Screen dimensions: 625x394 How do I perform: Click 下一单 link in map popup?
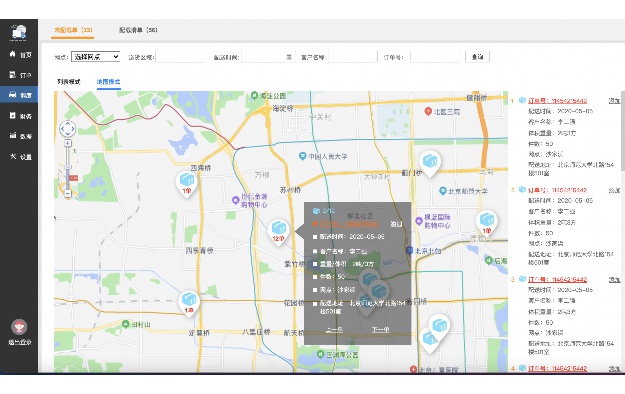pos(380,330)
